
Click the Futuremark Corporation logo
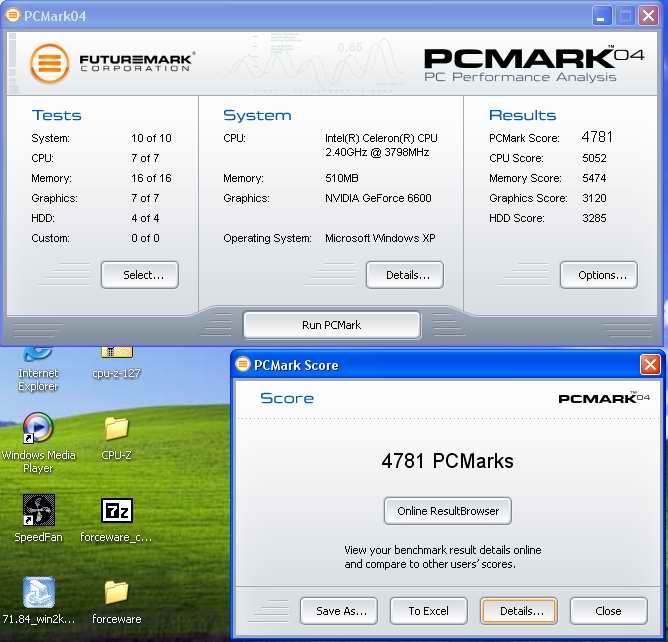pos(112,63)
